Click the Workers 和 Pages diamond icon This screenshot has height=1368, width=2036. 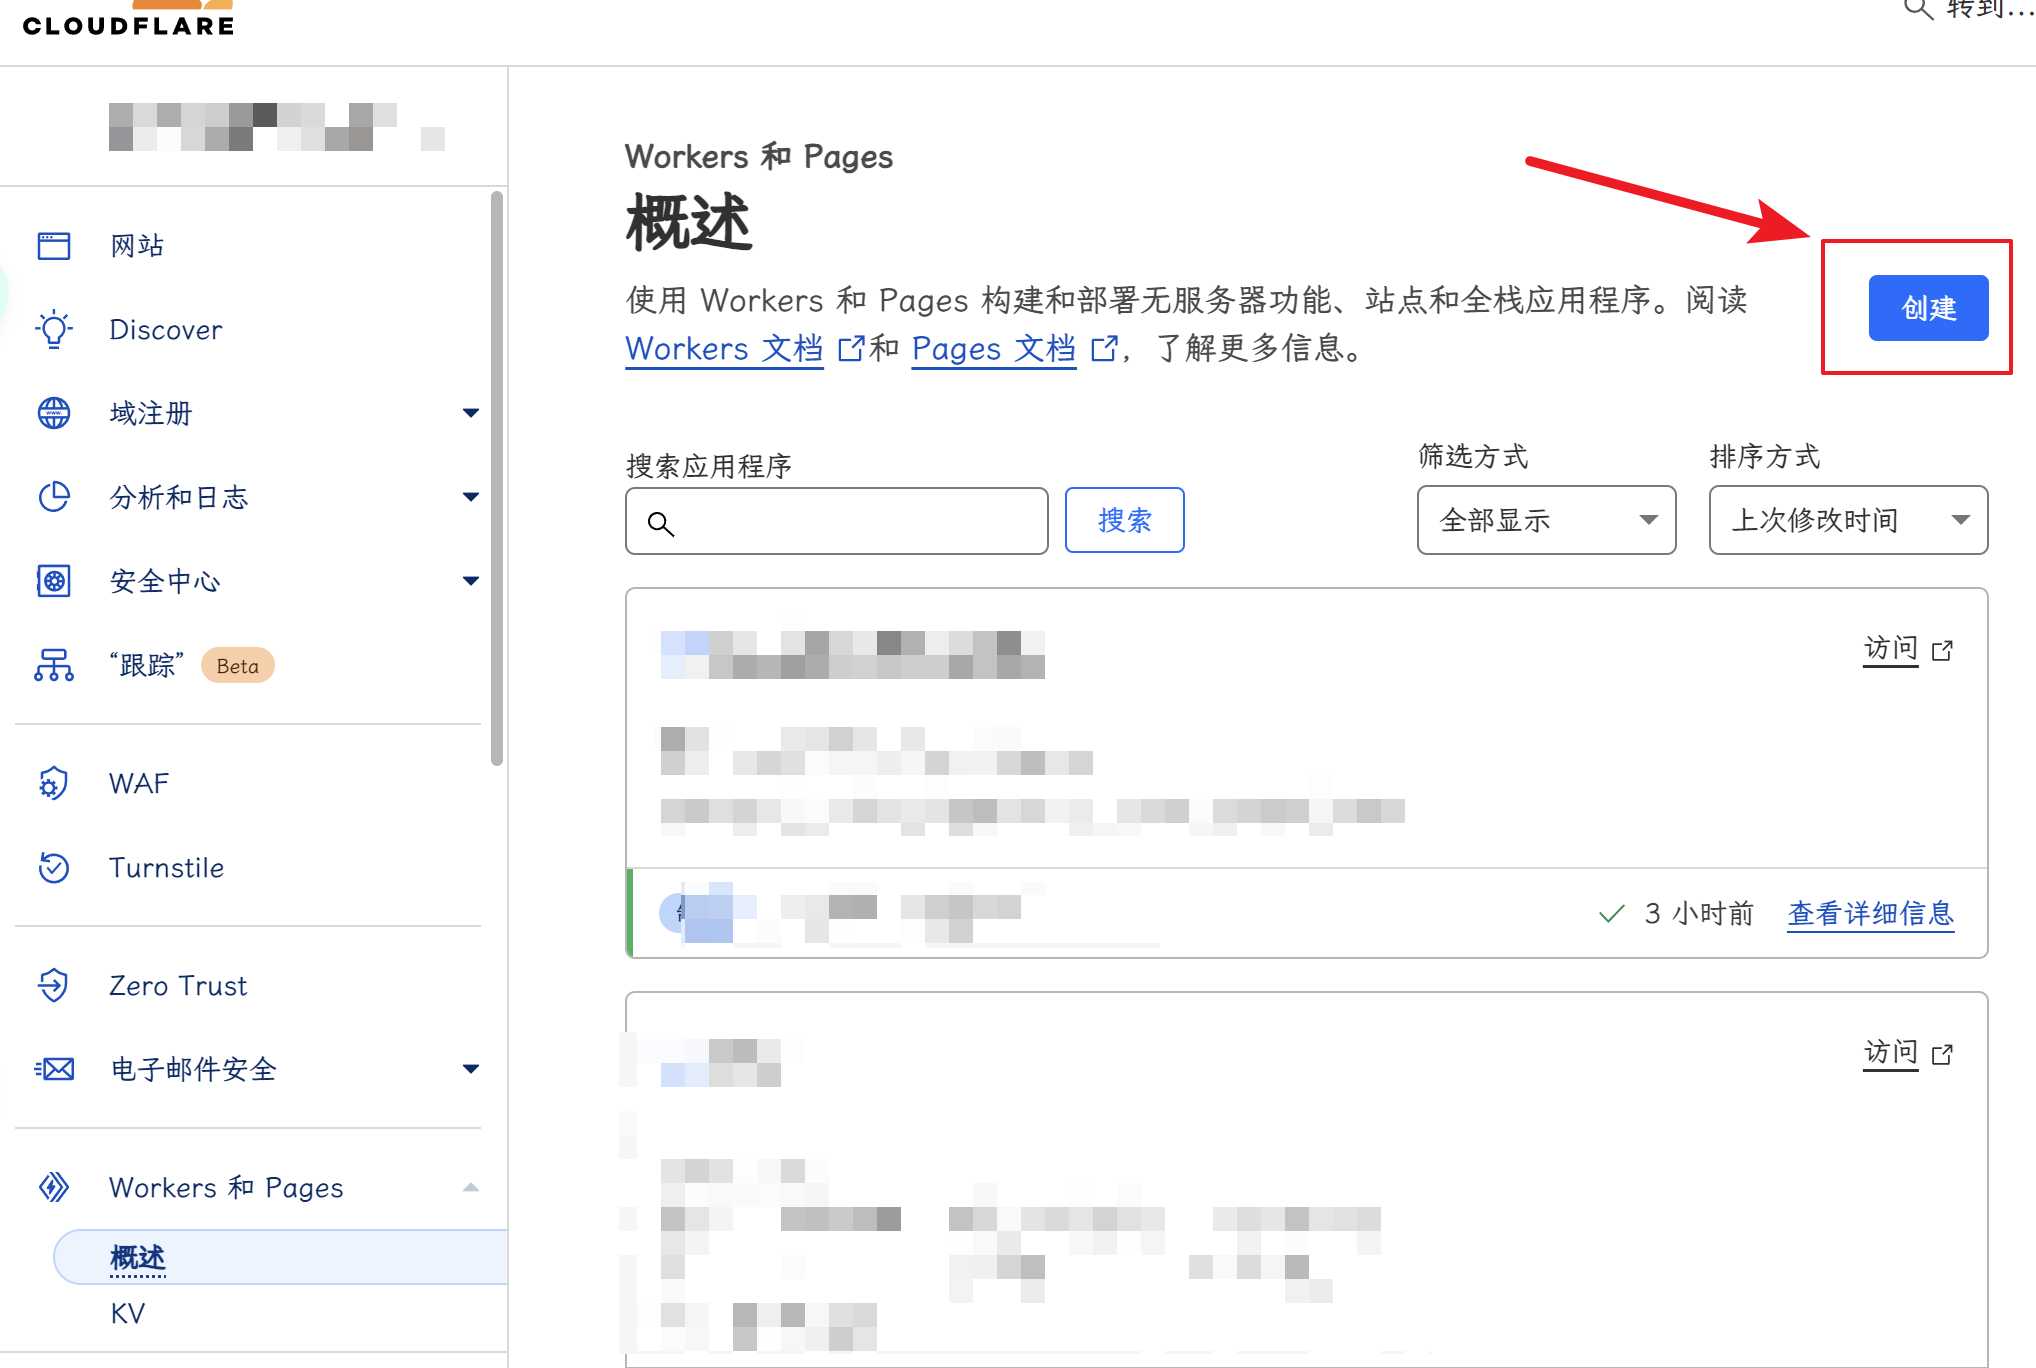pos(54,1187)
